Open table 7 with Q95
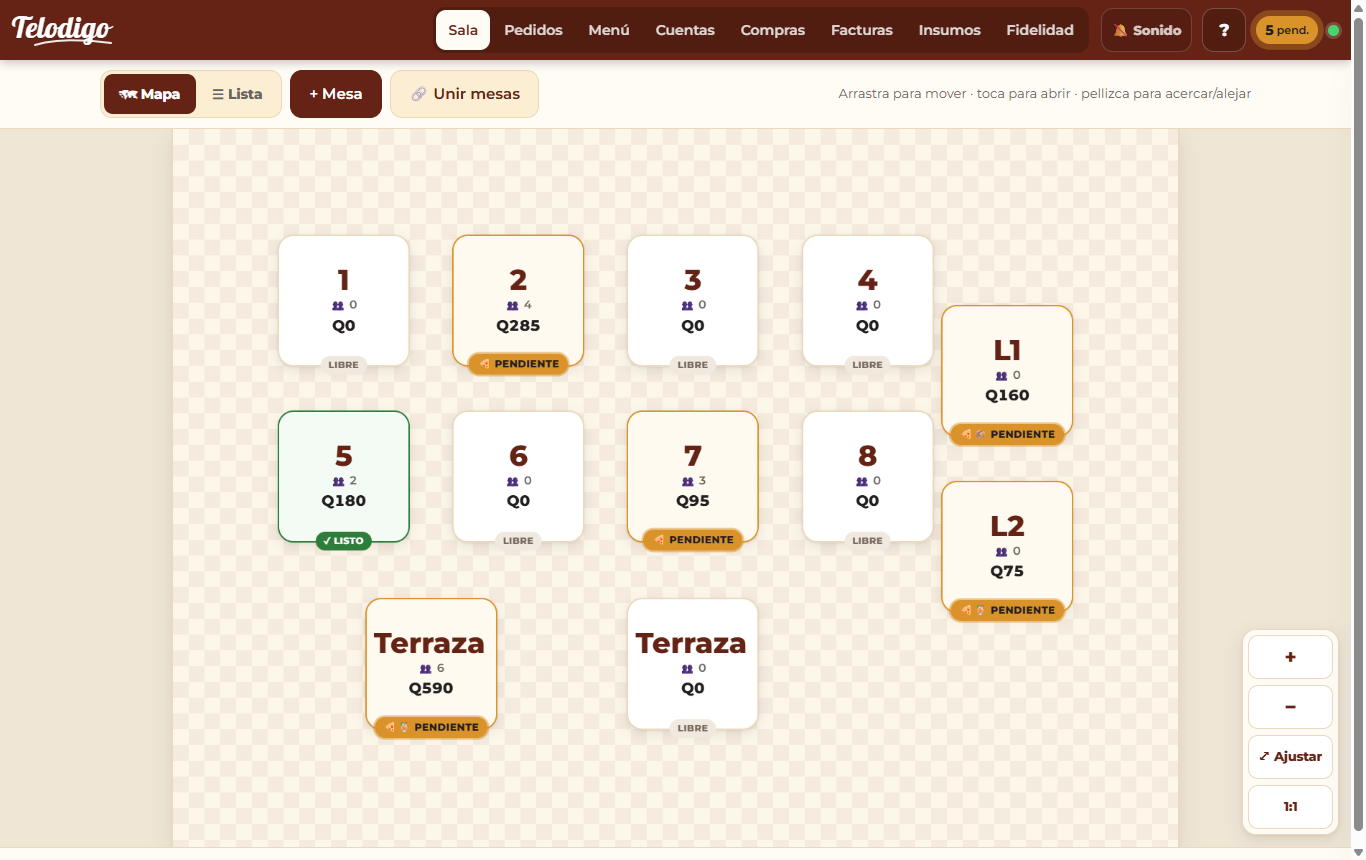The width and height of the screenshot is (1366, 860). [x=693, y=476]
